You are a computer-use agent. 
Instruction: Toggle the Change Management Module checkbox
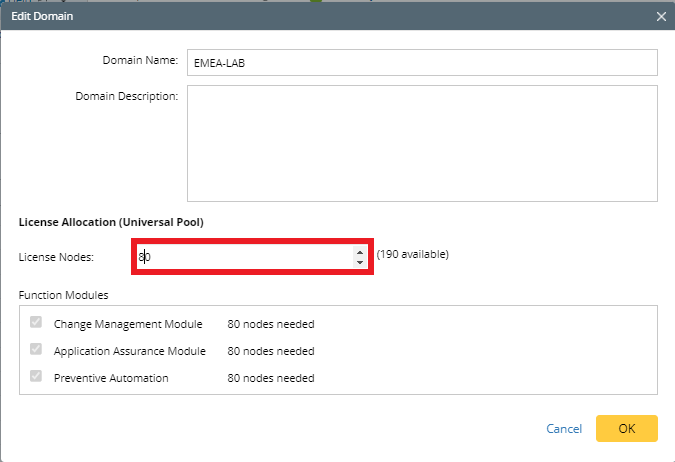tap(36, 322)
